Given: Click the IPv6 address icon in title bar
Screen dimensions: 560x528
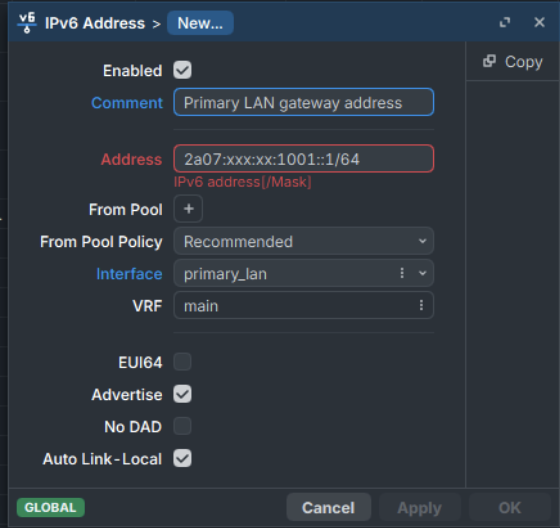Looking at the screenshot, I should point(27,23).
